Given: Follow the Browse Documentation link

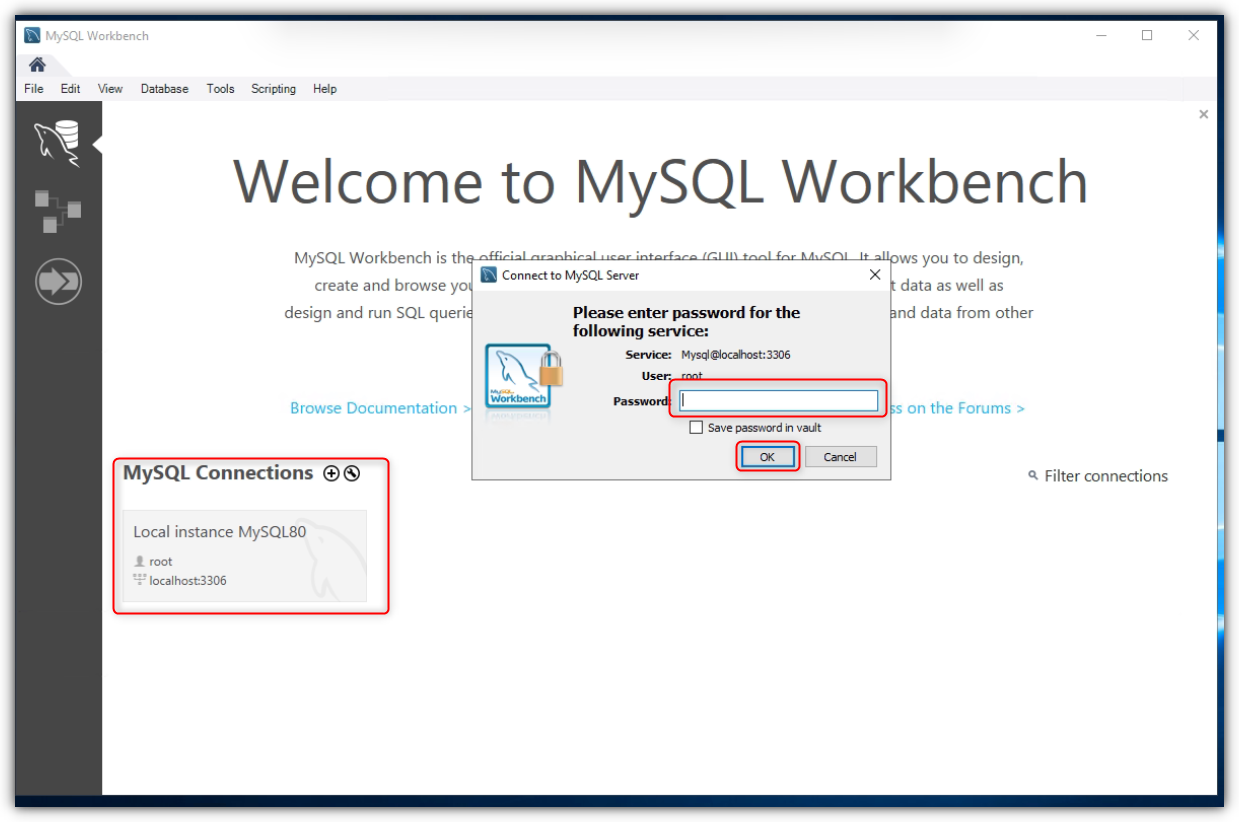Looking at the screenshot, I should (x=380, y=408).
